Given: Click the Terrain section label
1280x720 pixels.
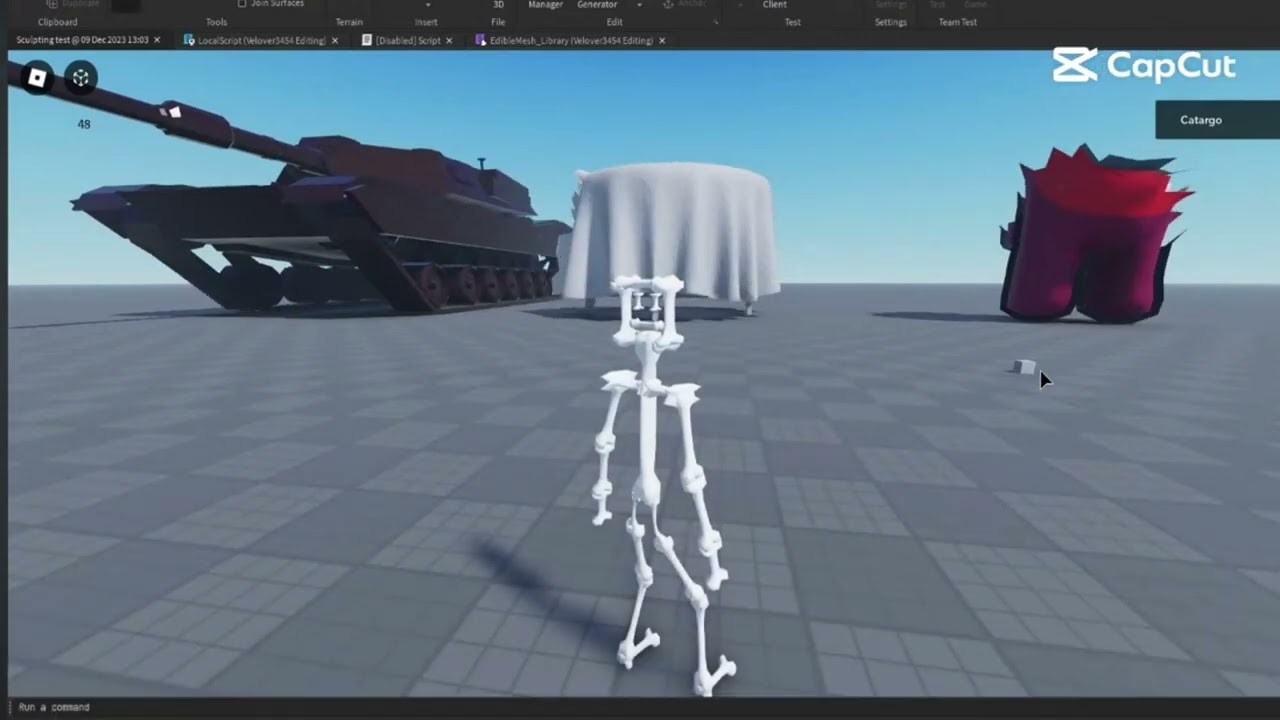Looking at the screenshot, I should 349,22.
